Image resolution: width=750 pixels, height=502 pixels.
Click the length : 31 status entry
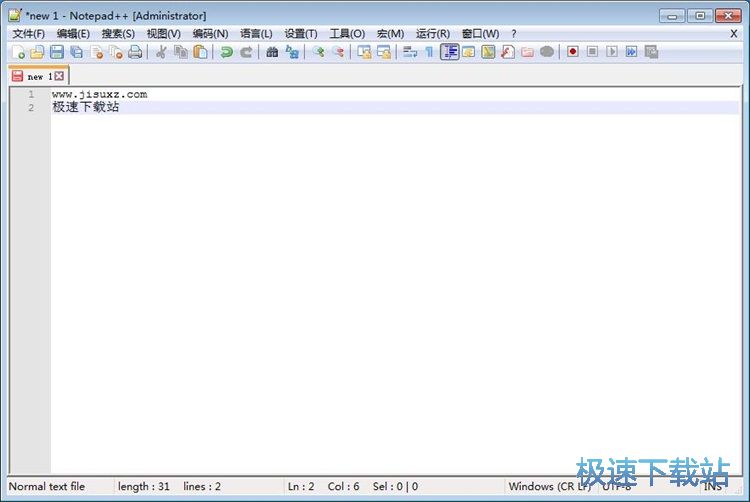click(x=144, y=486)
